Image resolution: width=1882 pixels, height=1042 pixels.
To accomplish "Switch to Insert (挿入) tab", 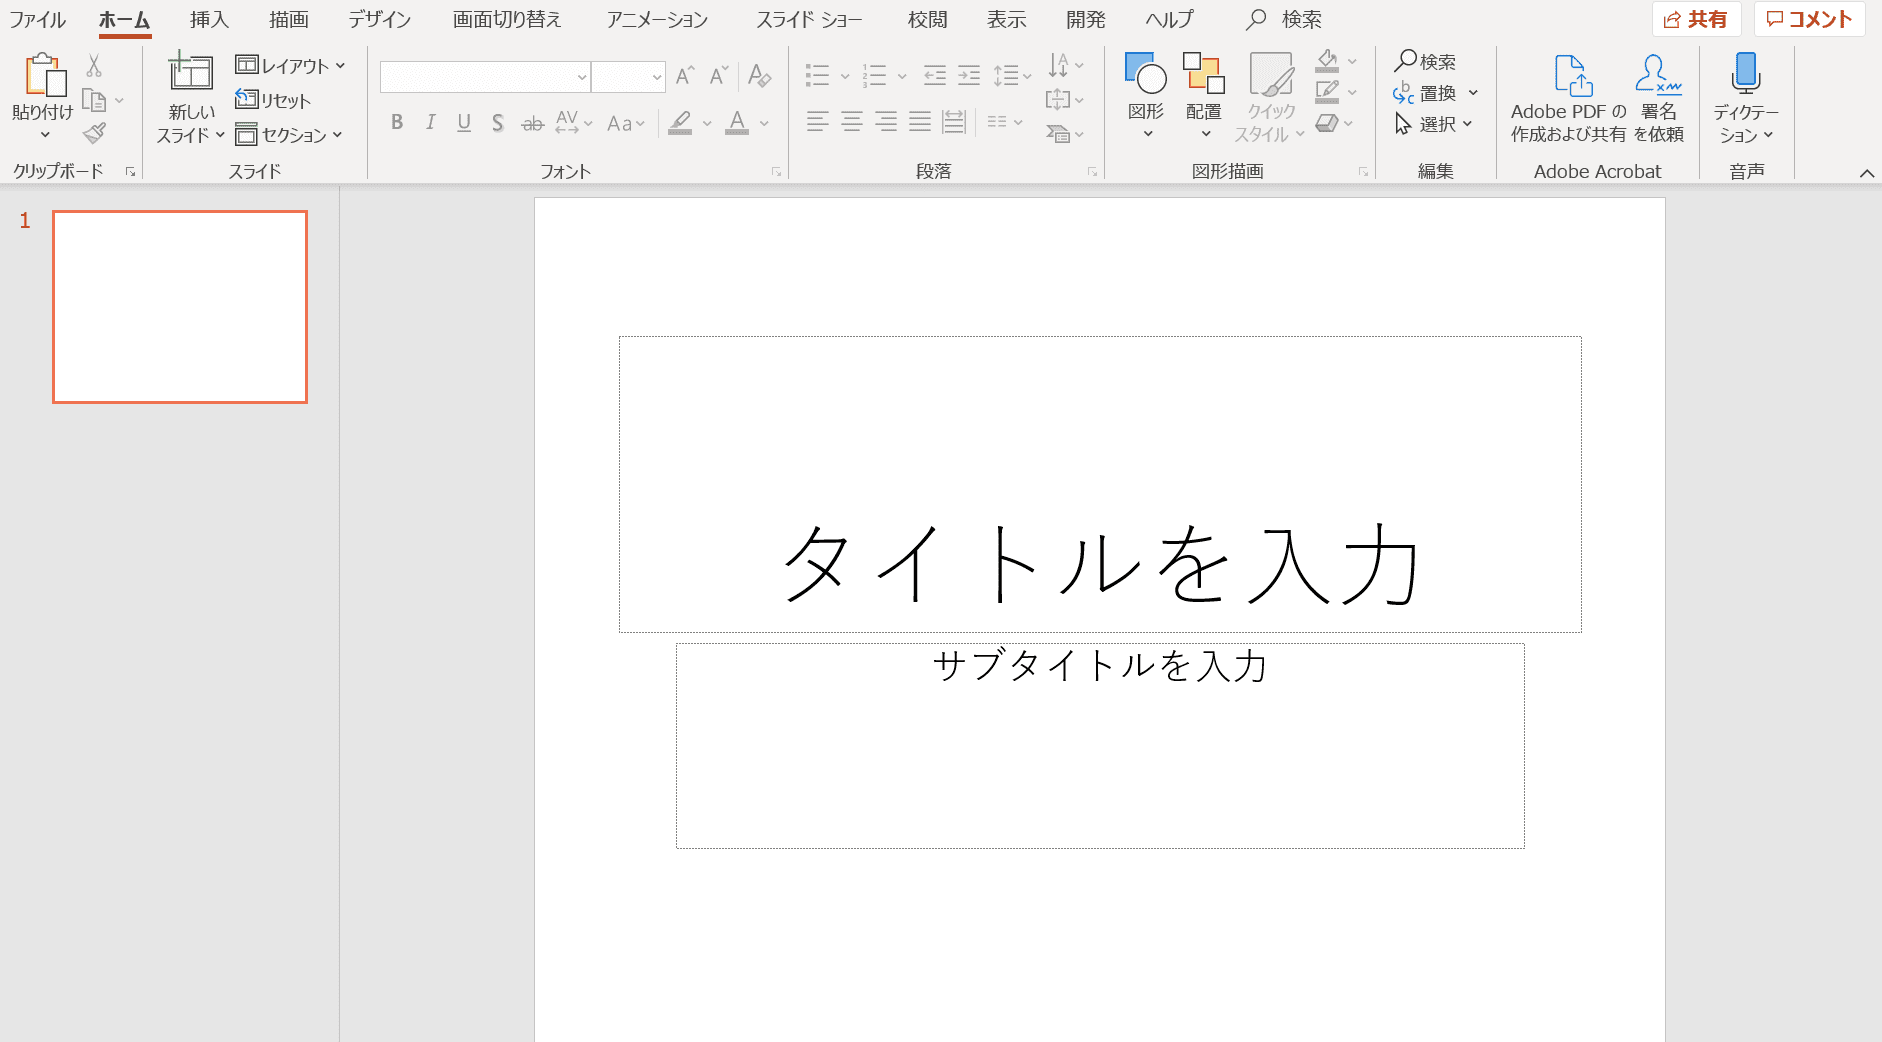I will [209, 20].
